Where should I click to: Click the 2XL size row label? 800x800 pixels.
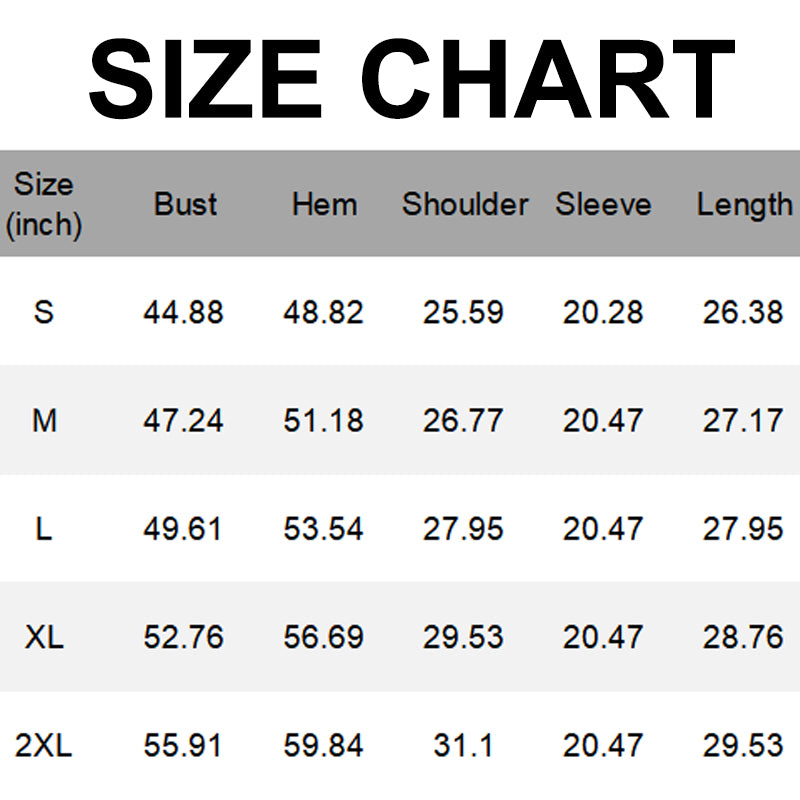44,745
